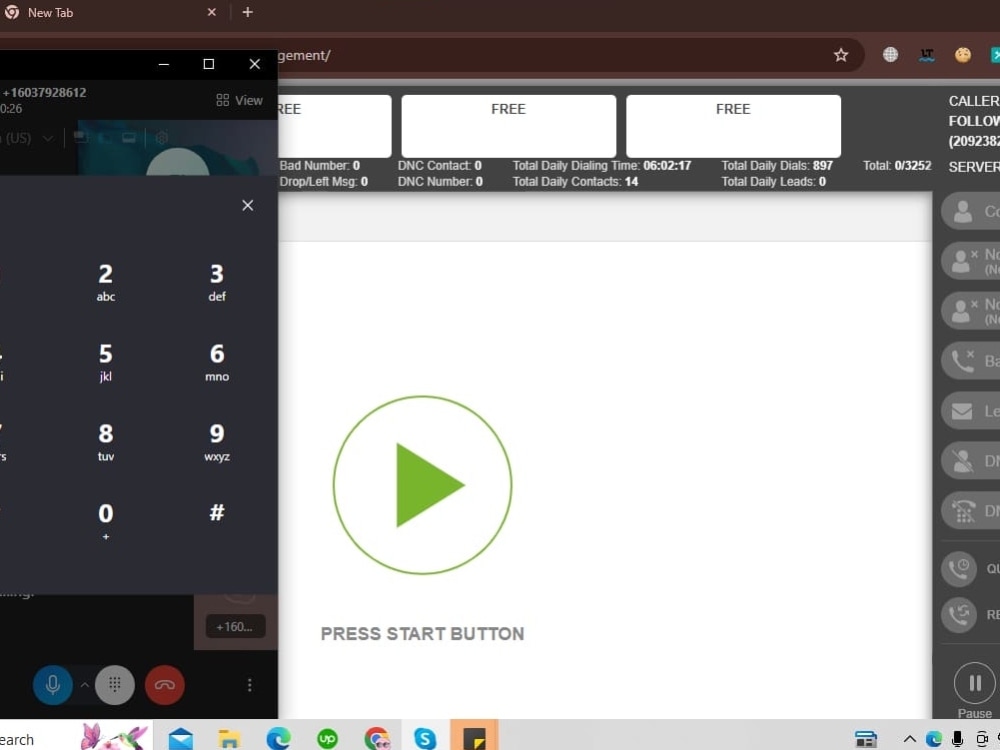The width and height of the screenshot is (1000, 750).
Task: Open File Explorer from the taskbar
Action: tap(229, 739)
